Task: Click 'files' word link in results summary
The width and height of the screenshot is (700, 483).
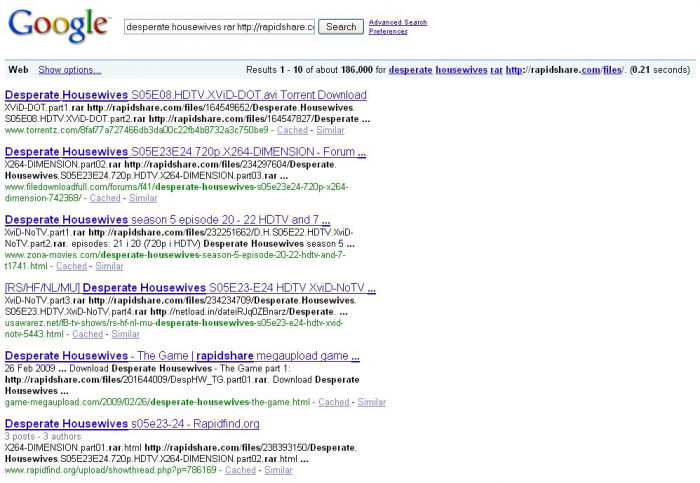Action: coord(612,70)
